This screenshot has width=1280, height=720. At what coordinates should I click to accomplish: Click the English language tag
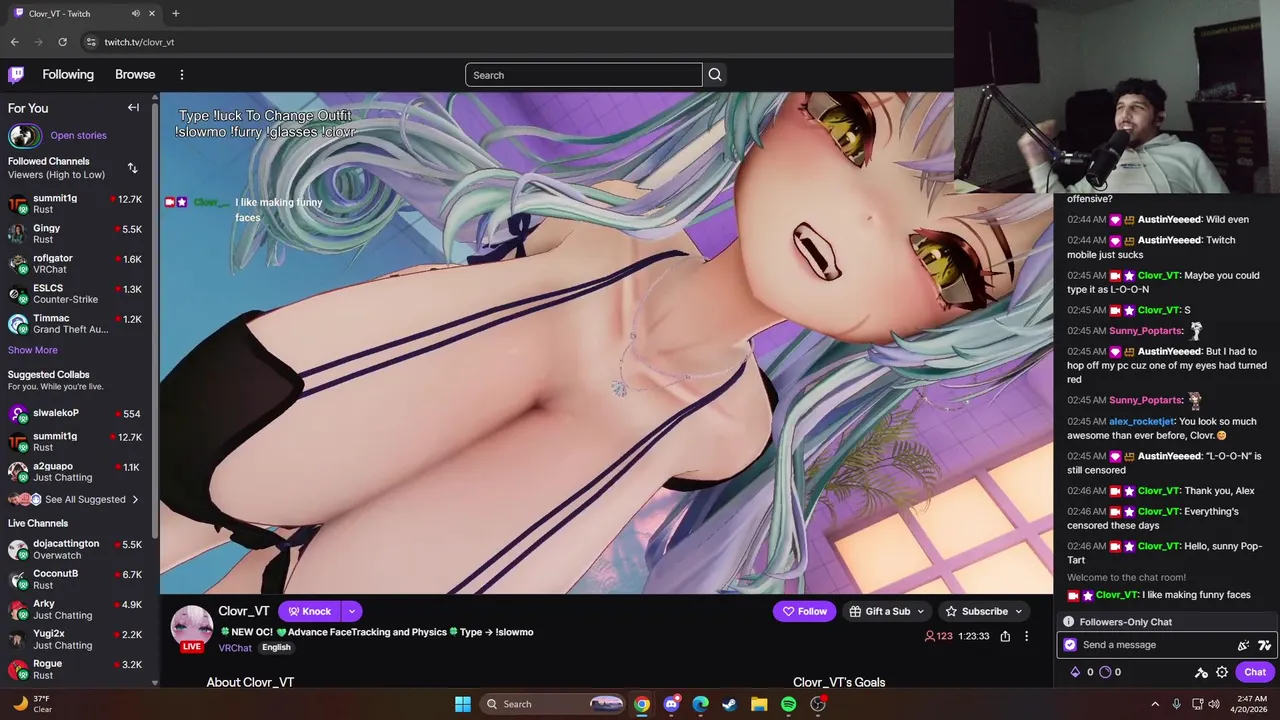pyautogui.click(x=276, y=647)
